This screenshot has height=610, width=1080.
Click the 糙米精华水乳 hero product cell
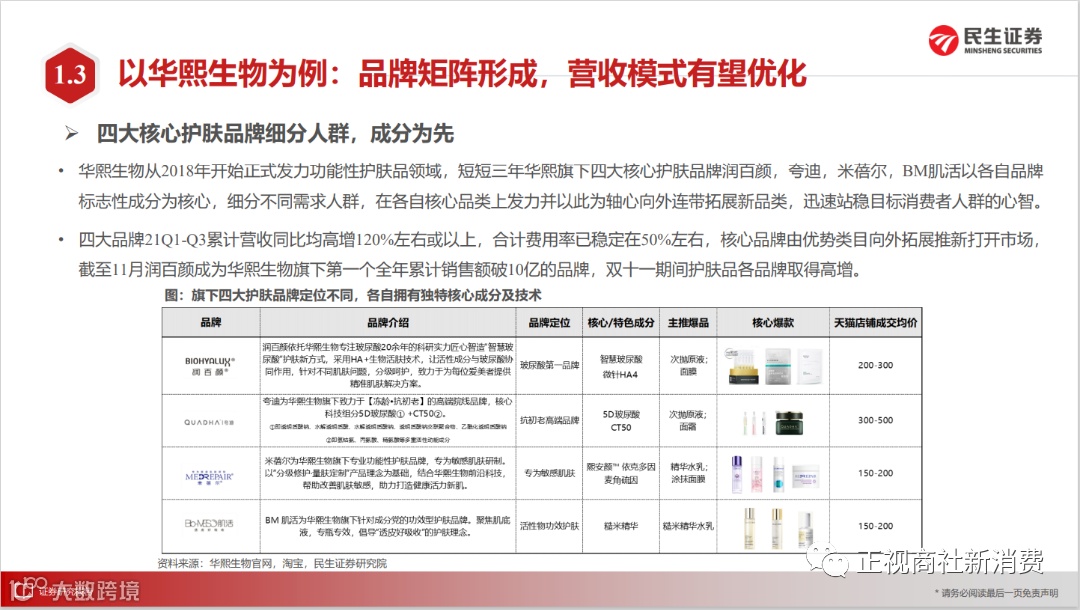(688, 526)
